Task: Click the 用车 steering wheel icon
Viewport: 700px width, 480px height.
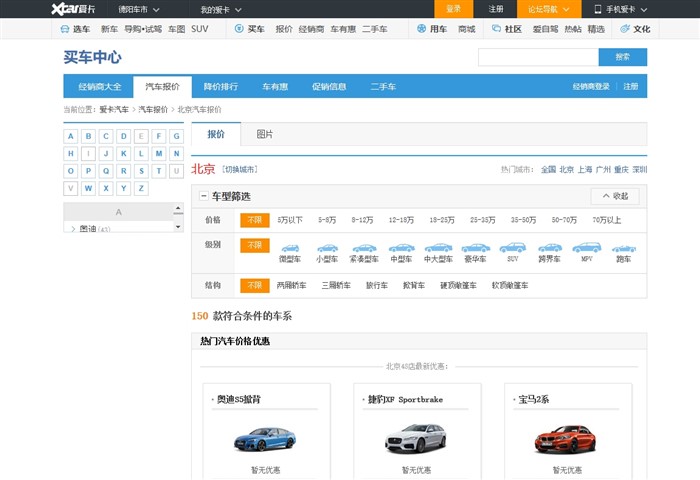Action: point(421,29)
